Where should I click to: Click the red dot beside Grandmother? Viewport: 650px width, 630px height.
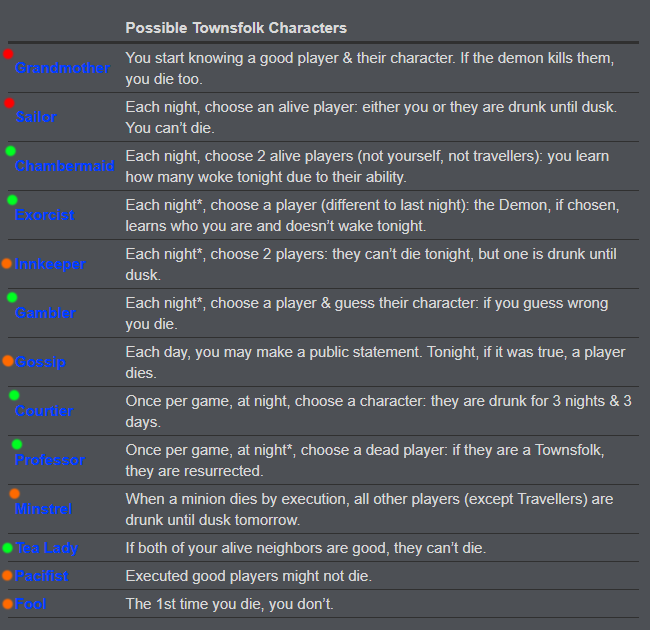click(8, 54)
